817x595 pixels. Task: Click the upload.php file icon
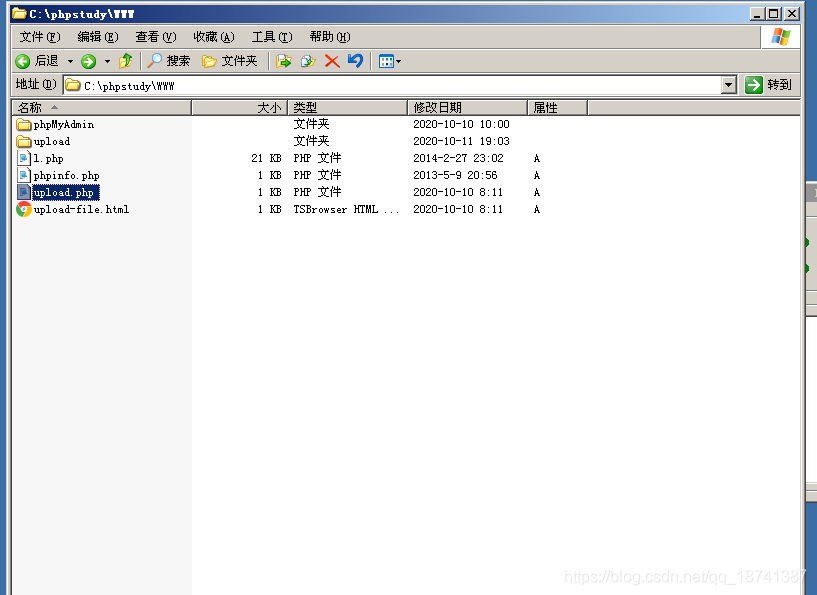click(23, 192)
